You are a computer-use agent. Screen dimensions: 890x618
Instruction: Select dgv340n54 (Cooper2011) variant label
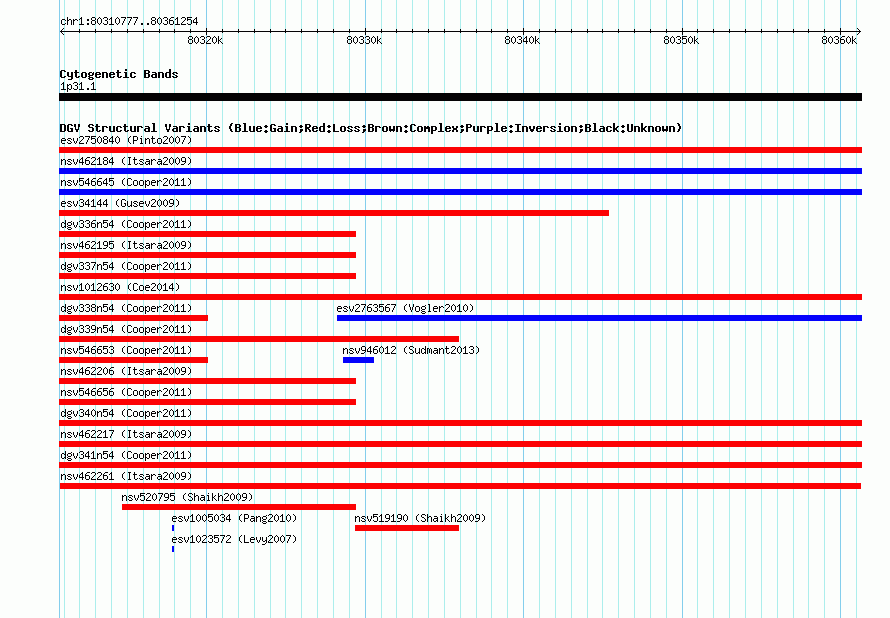(x=126, y=413)
